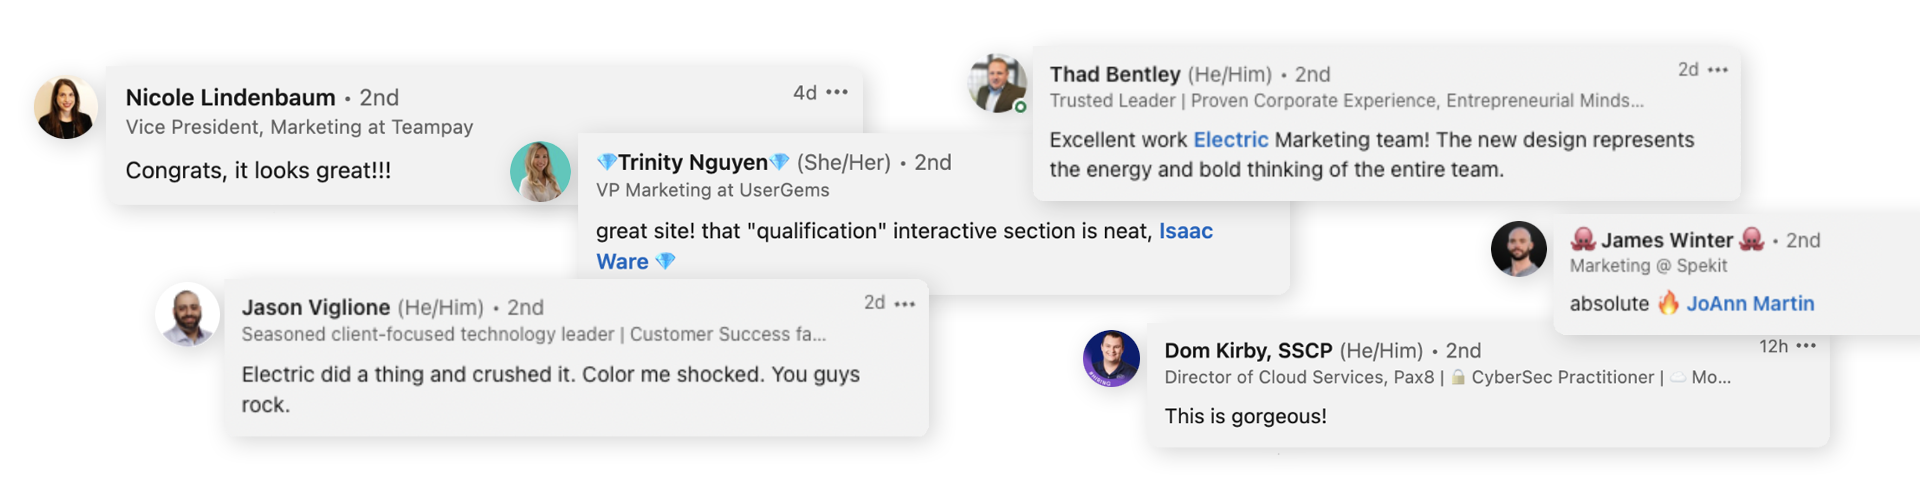Viewport: 1920px width, 500px height.
Task: Open Dom Kirby's profile photo
Action: [x=1111, y=358]
